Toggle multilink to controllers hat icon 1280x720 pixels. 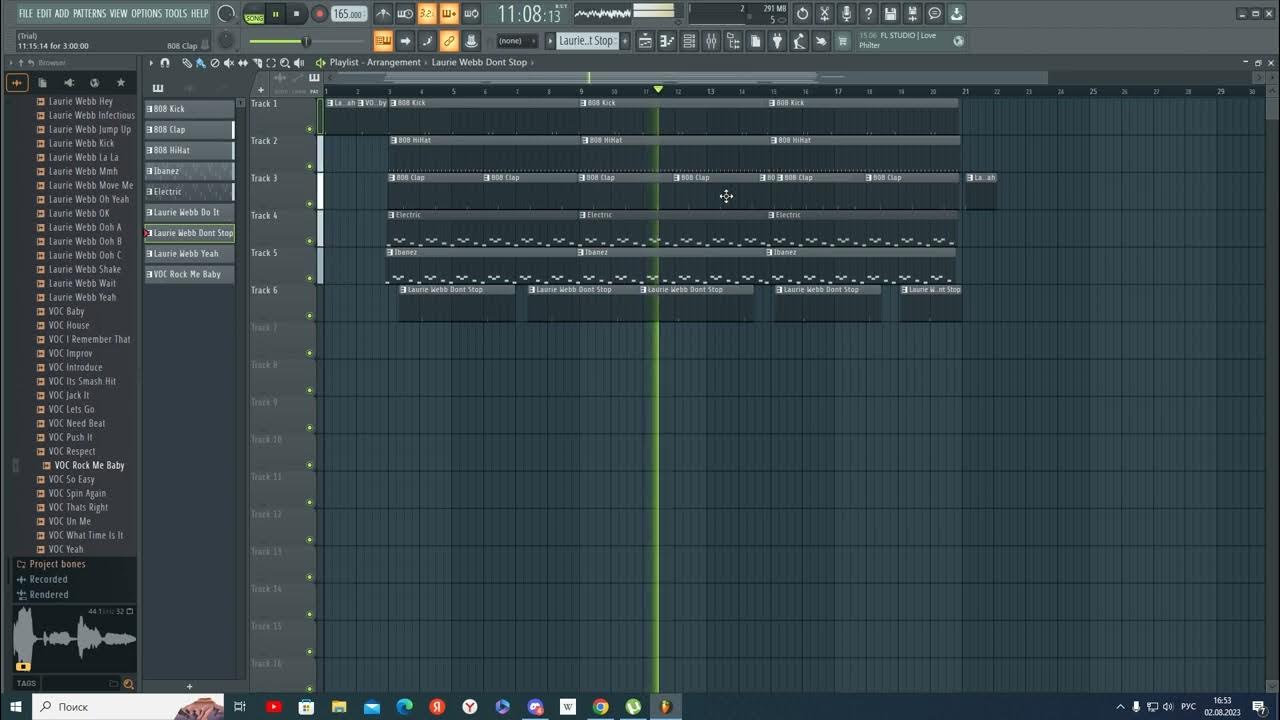[471, 41]
